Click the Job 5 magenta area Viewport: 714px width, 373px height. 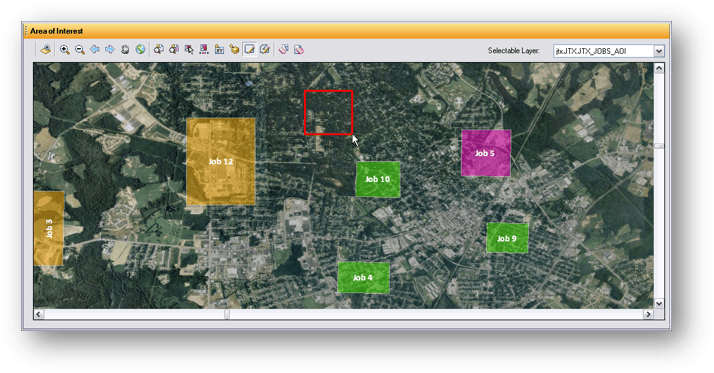coord(486,153)
